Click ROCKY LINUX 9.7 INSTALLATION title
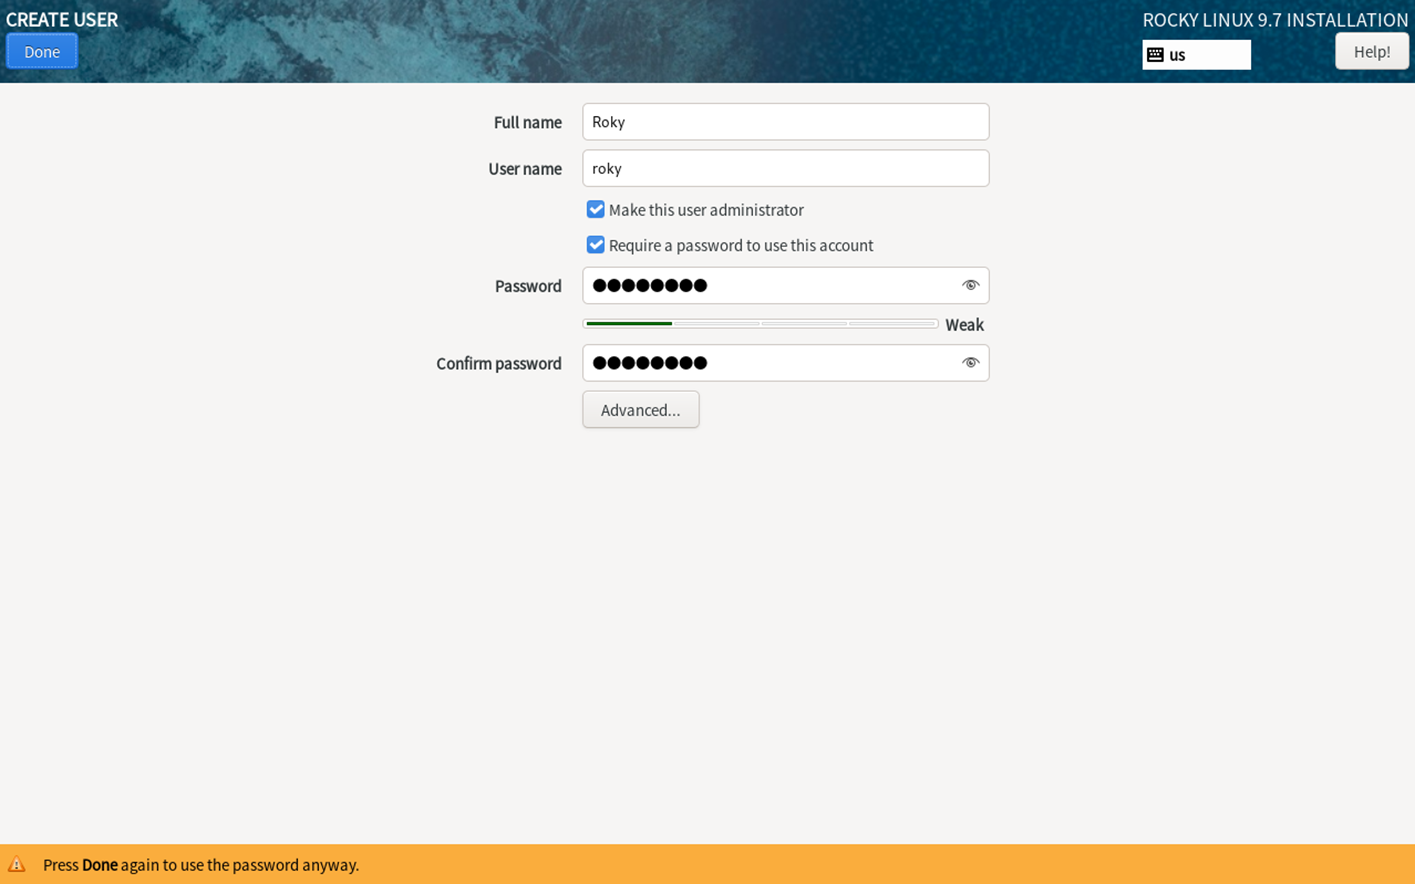This screenshot has height=884, width=1415. pos(1275,20)
